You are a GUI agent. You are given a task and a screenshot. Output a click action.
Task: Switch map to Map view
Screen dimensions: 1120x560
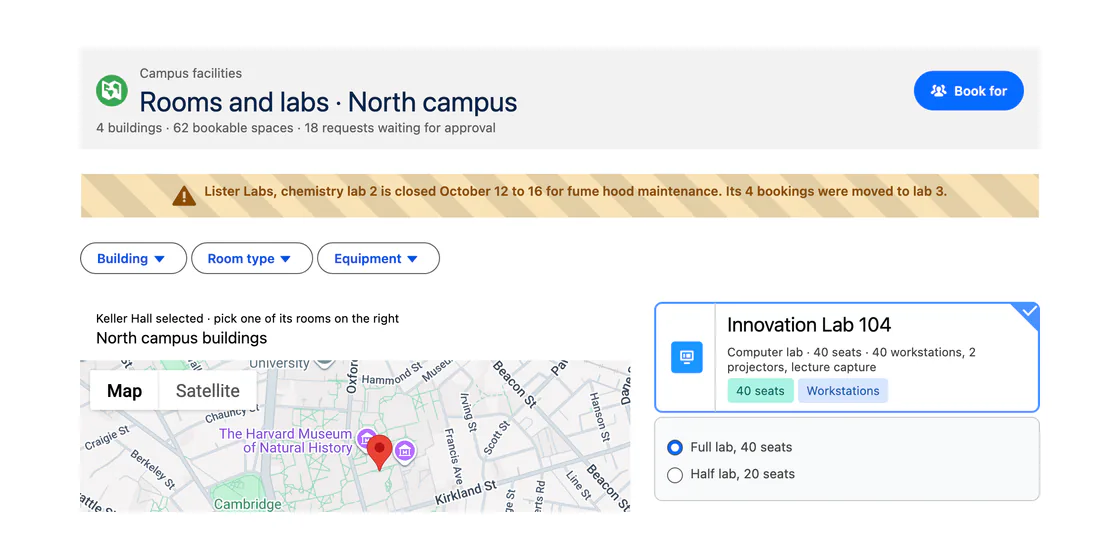[124, 391]
